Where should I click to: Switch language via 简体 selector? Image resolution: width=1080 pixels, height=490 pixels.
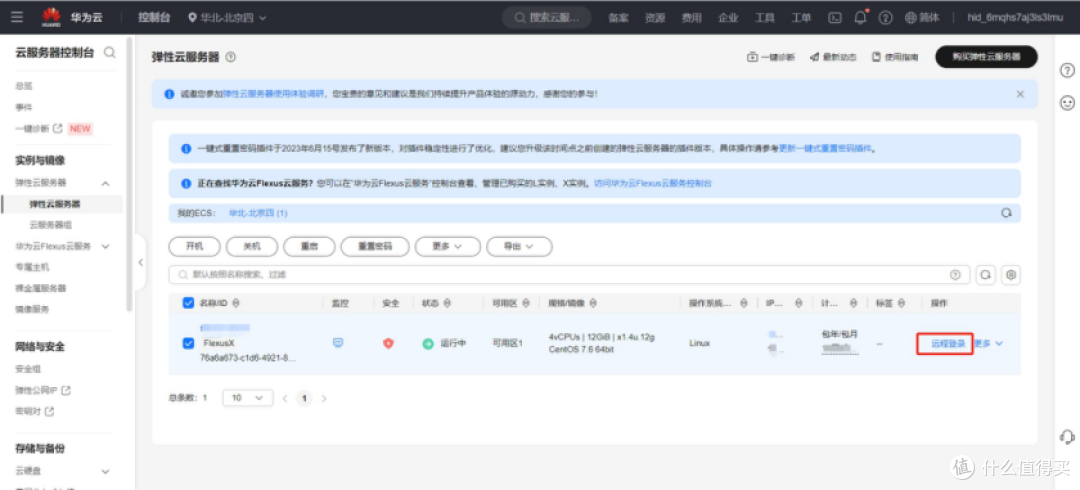click(922, 18)
